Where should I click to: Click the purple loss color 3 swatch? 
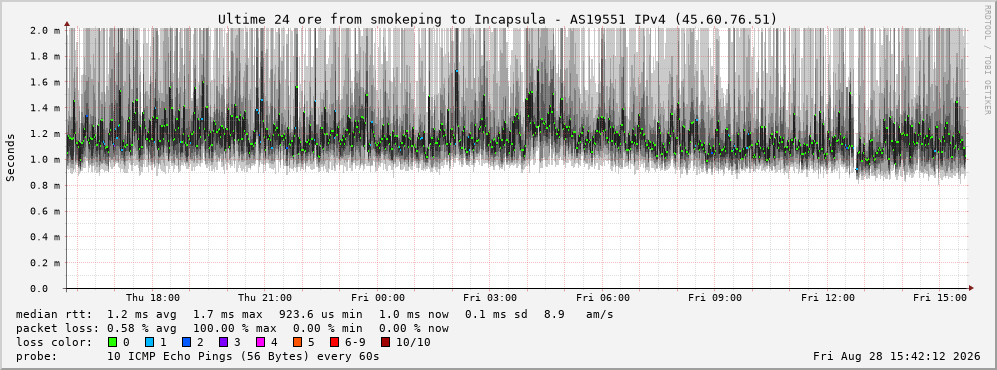click(224, 342)
